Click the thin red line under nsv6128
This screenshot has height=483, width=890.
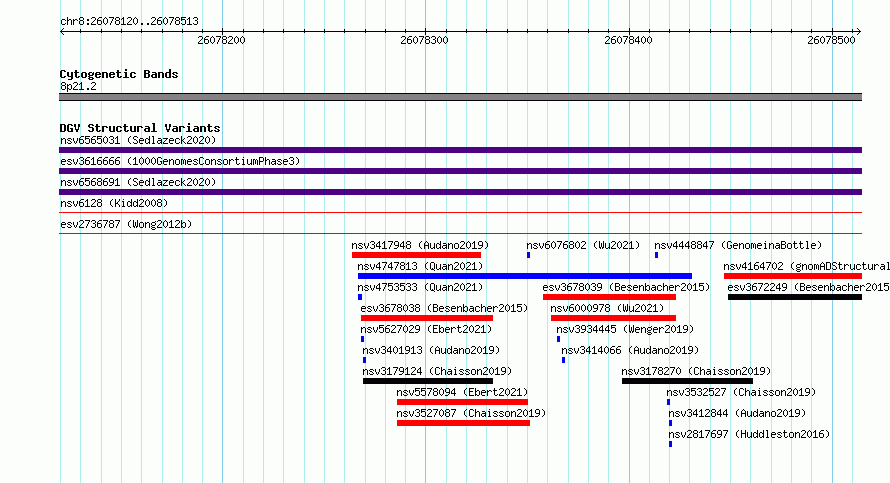[460, 213]
